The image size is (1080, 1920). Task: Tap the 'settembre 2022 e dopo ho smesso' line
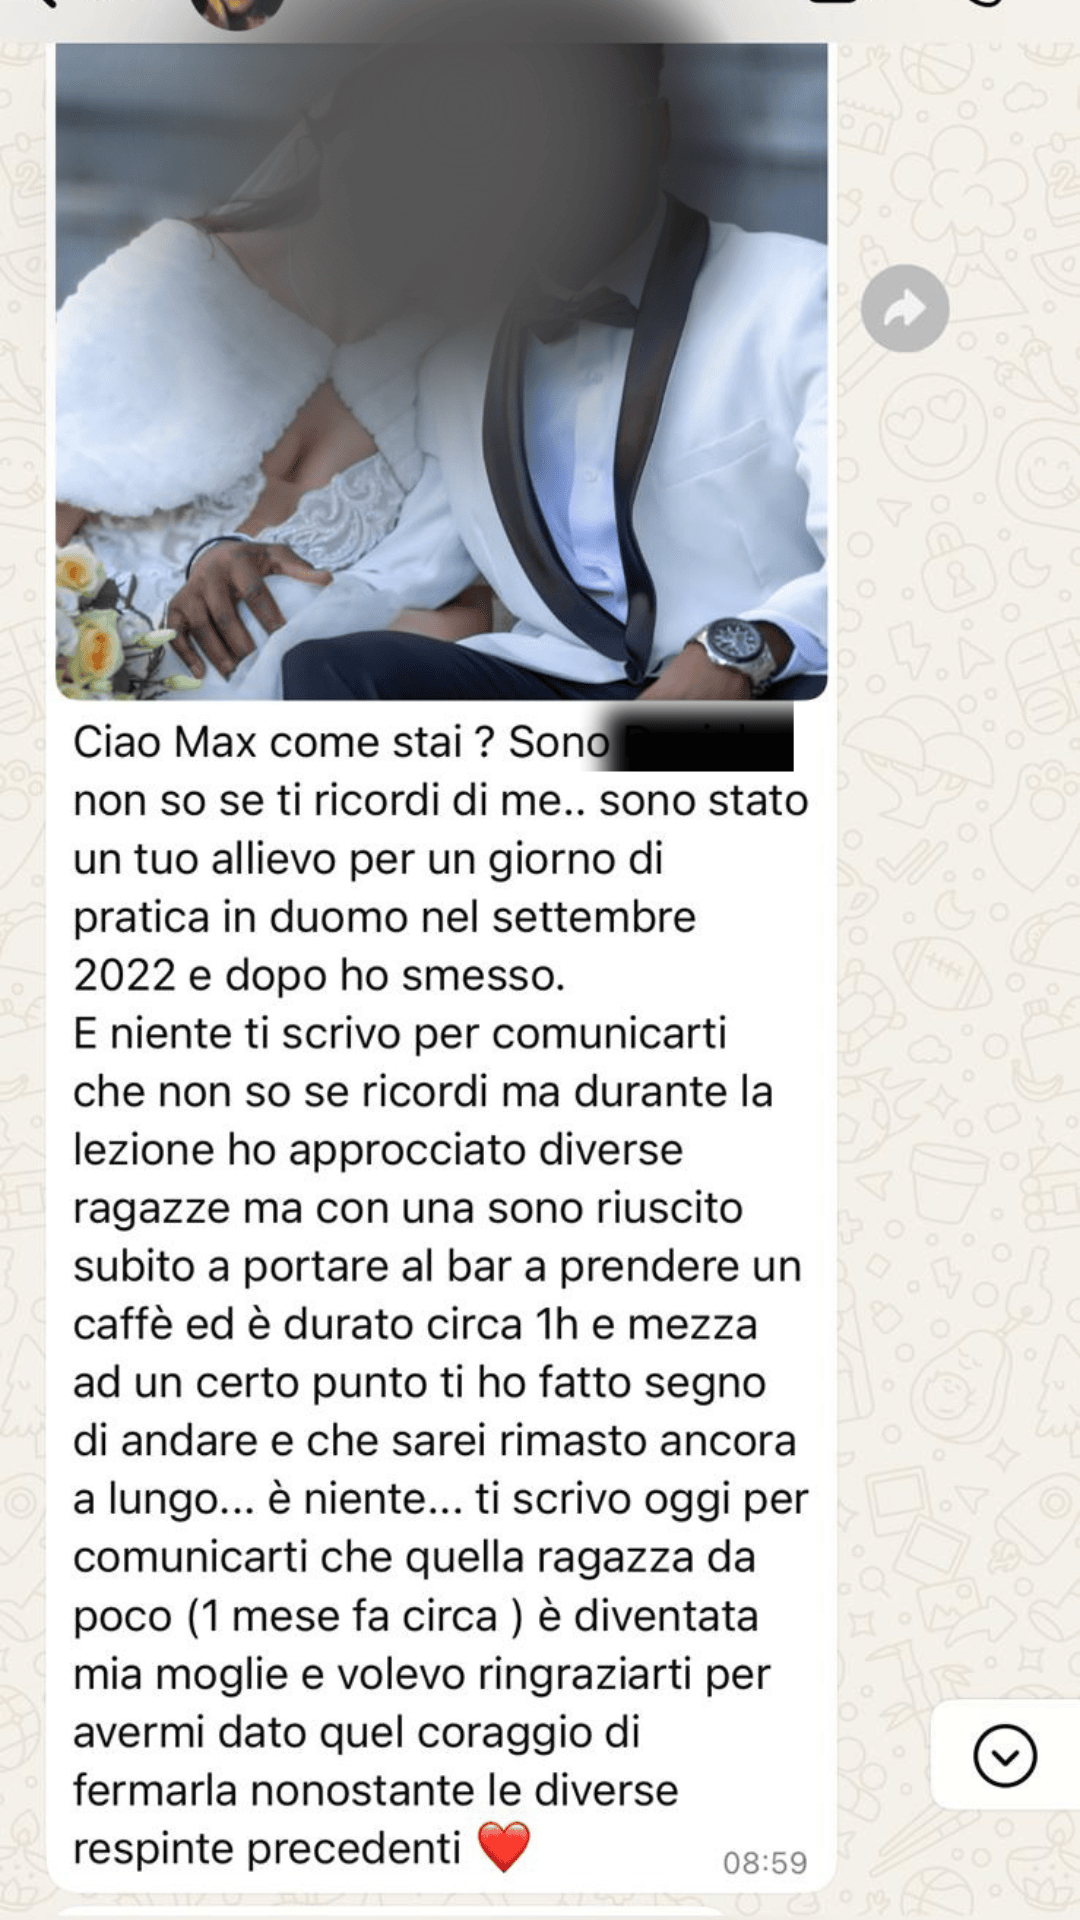384,946
